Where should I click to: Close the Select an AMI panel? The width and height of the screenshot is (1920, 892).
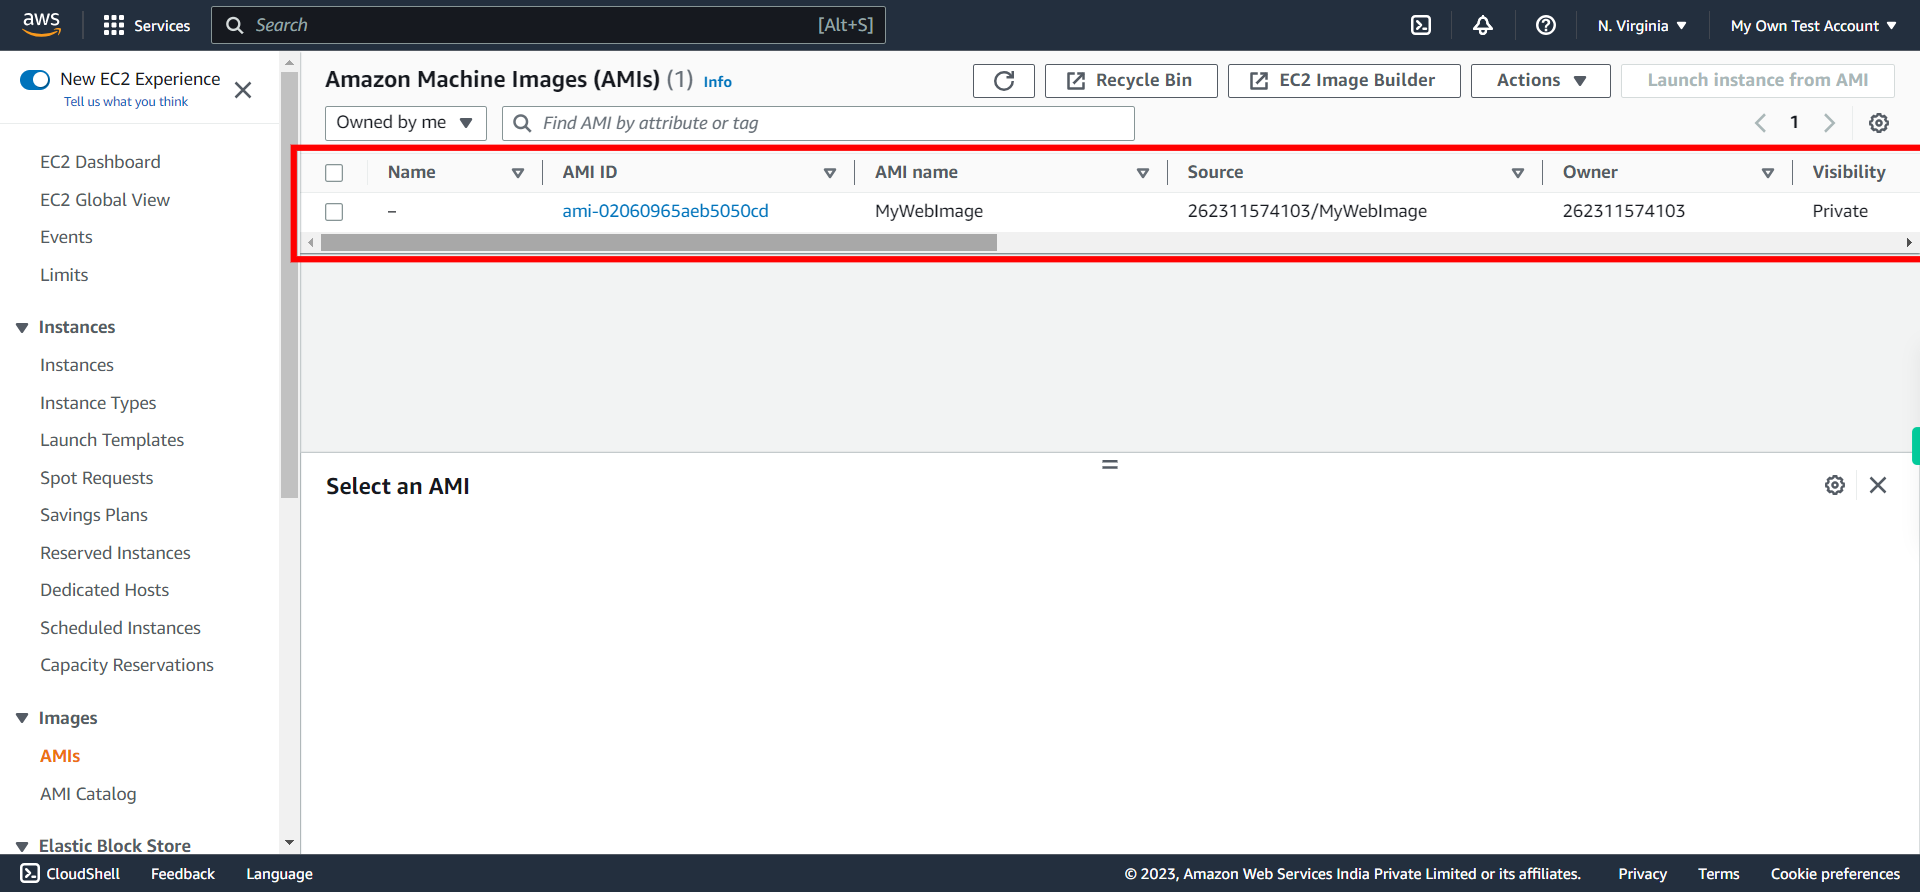(1878, 485)
